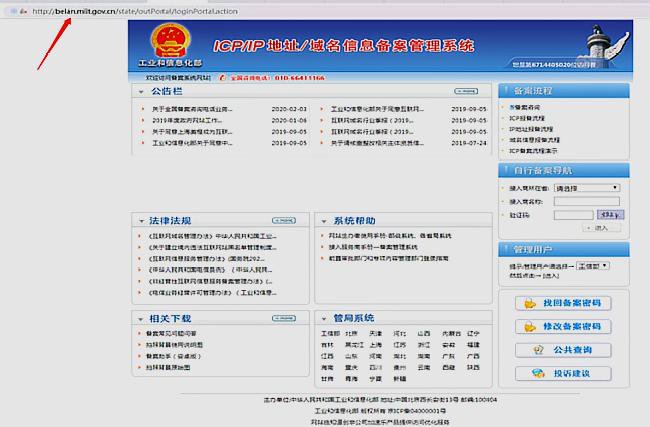Click the chat icon on 投诉建议 button
Screen dimensions: 650x427
538,373
